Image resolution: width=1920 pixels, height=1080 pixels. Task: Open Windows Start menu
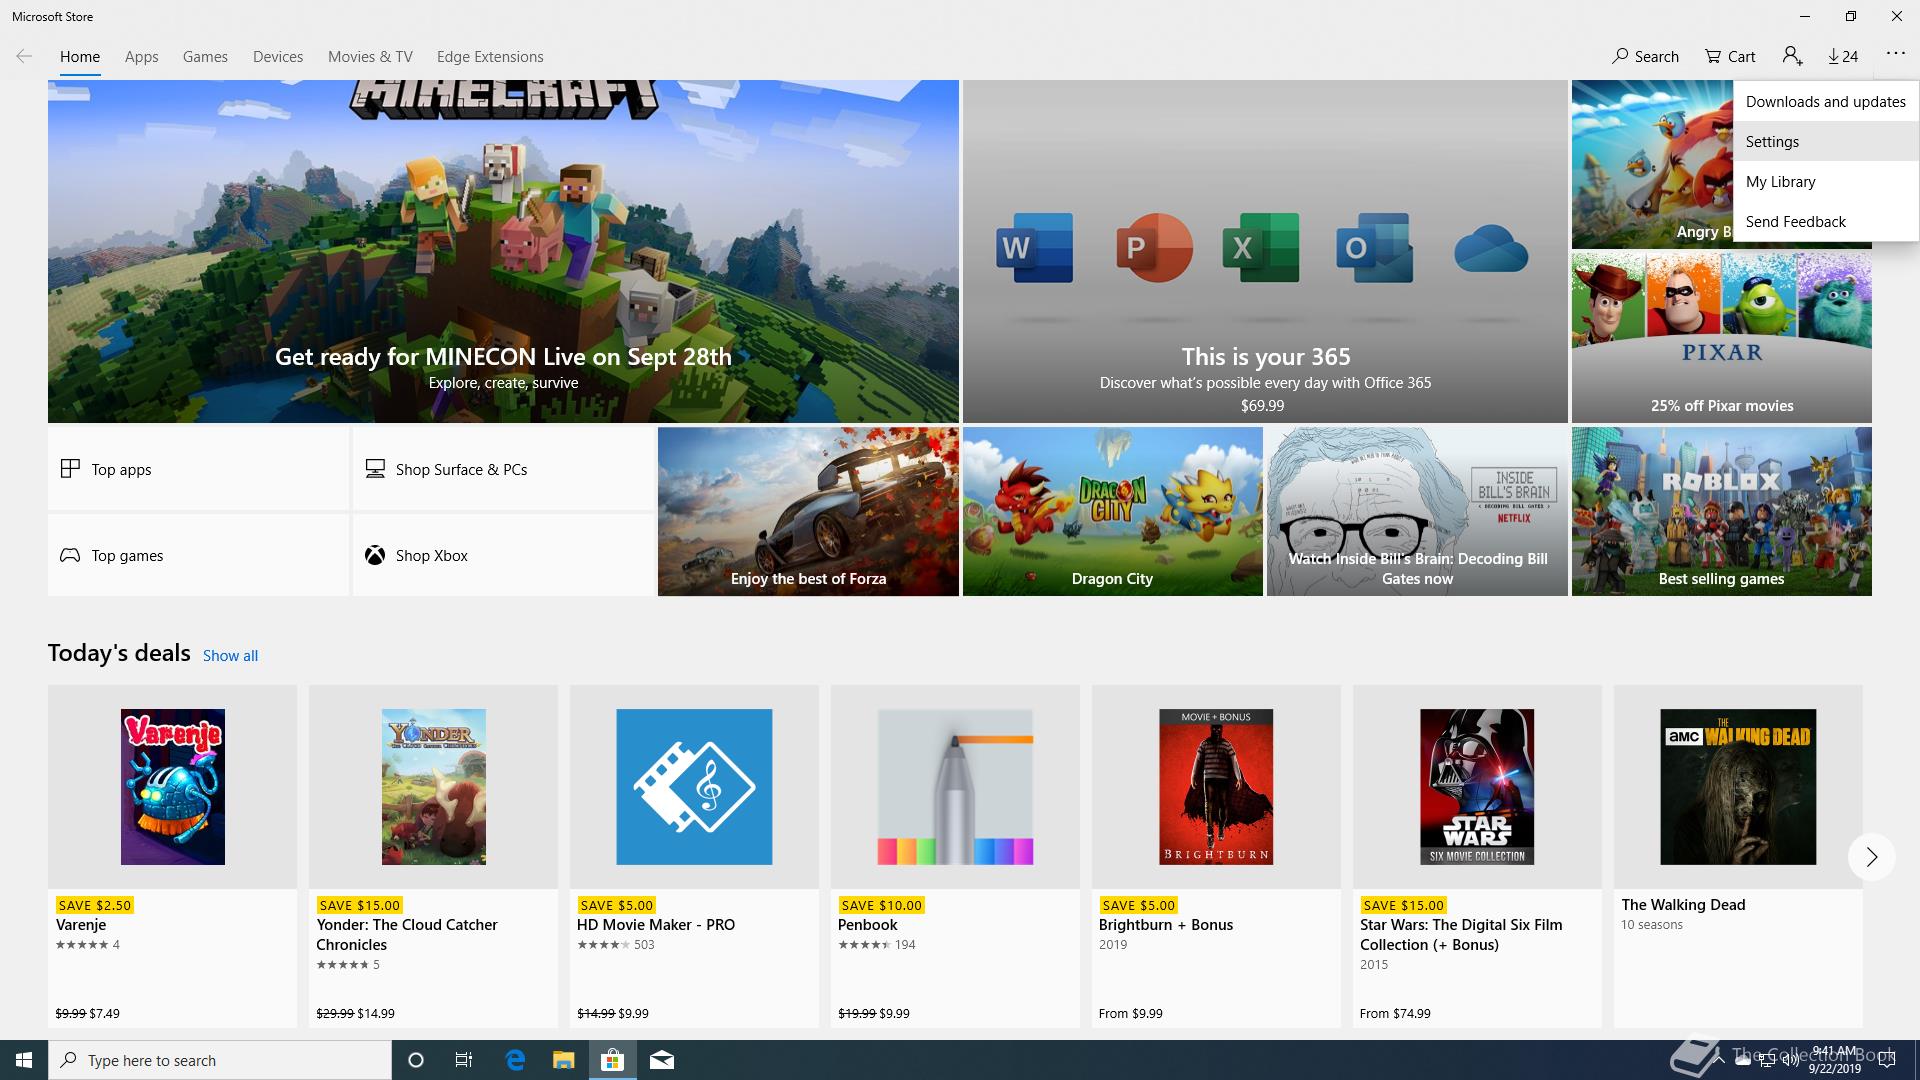[24, 1060]
